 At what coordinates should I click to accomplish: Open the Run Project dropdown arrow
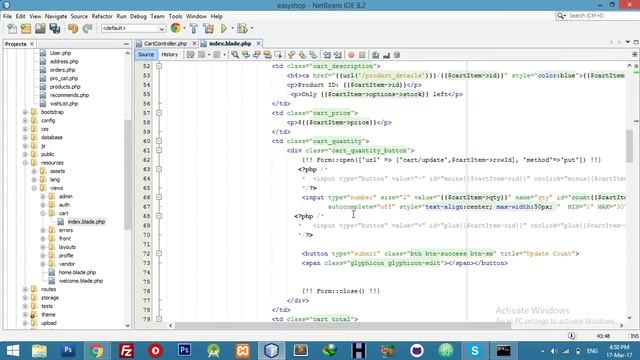[x=232, y=29]
